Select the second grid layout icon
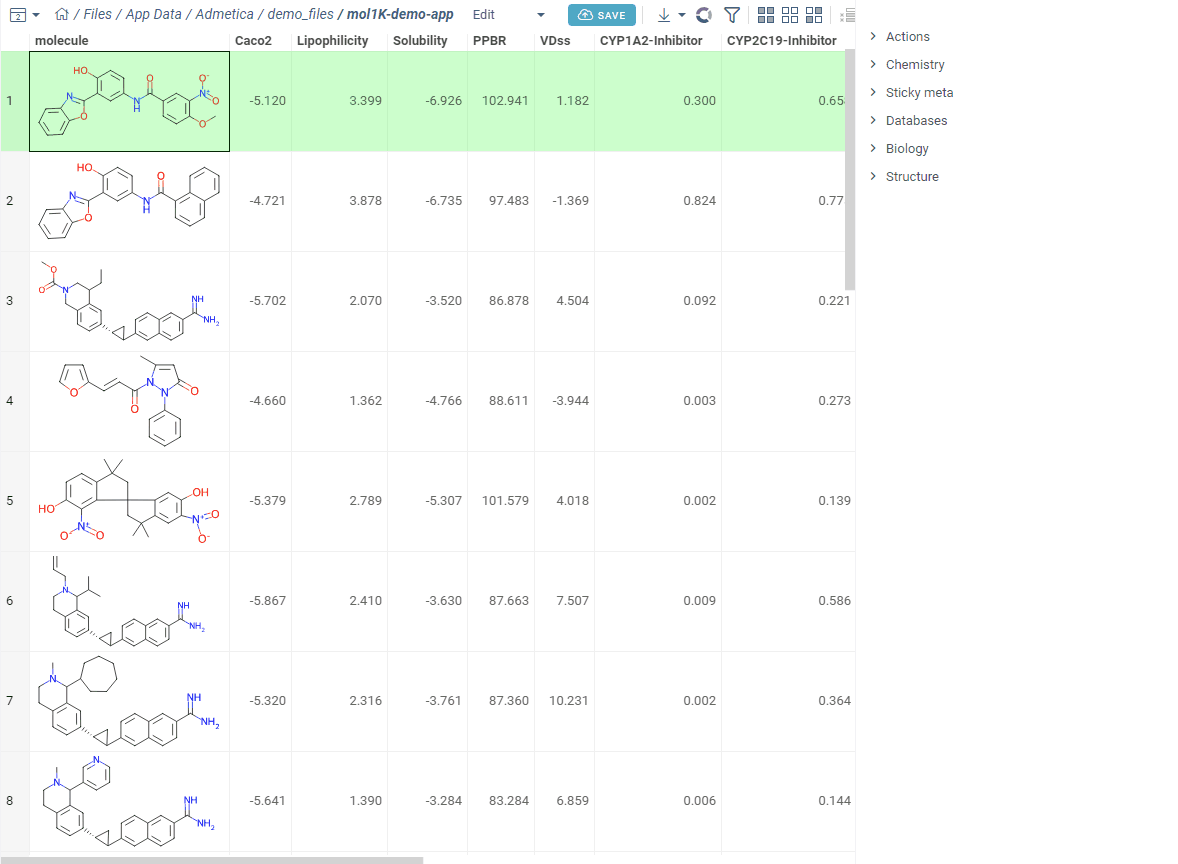Image resolution: width=1178 pixels, height=864 pixels. coord(790,15)
